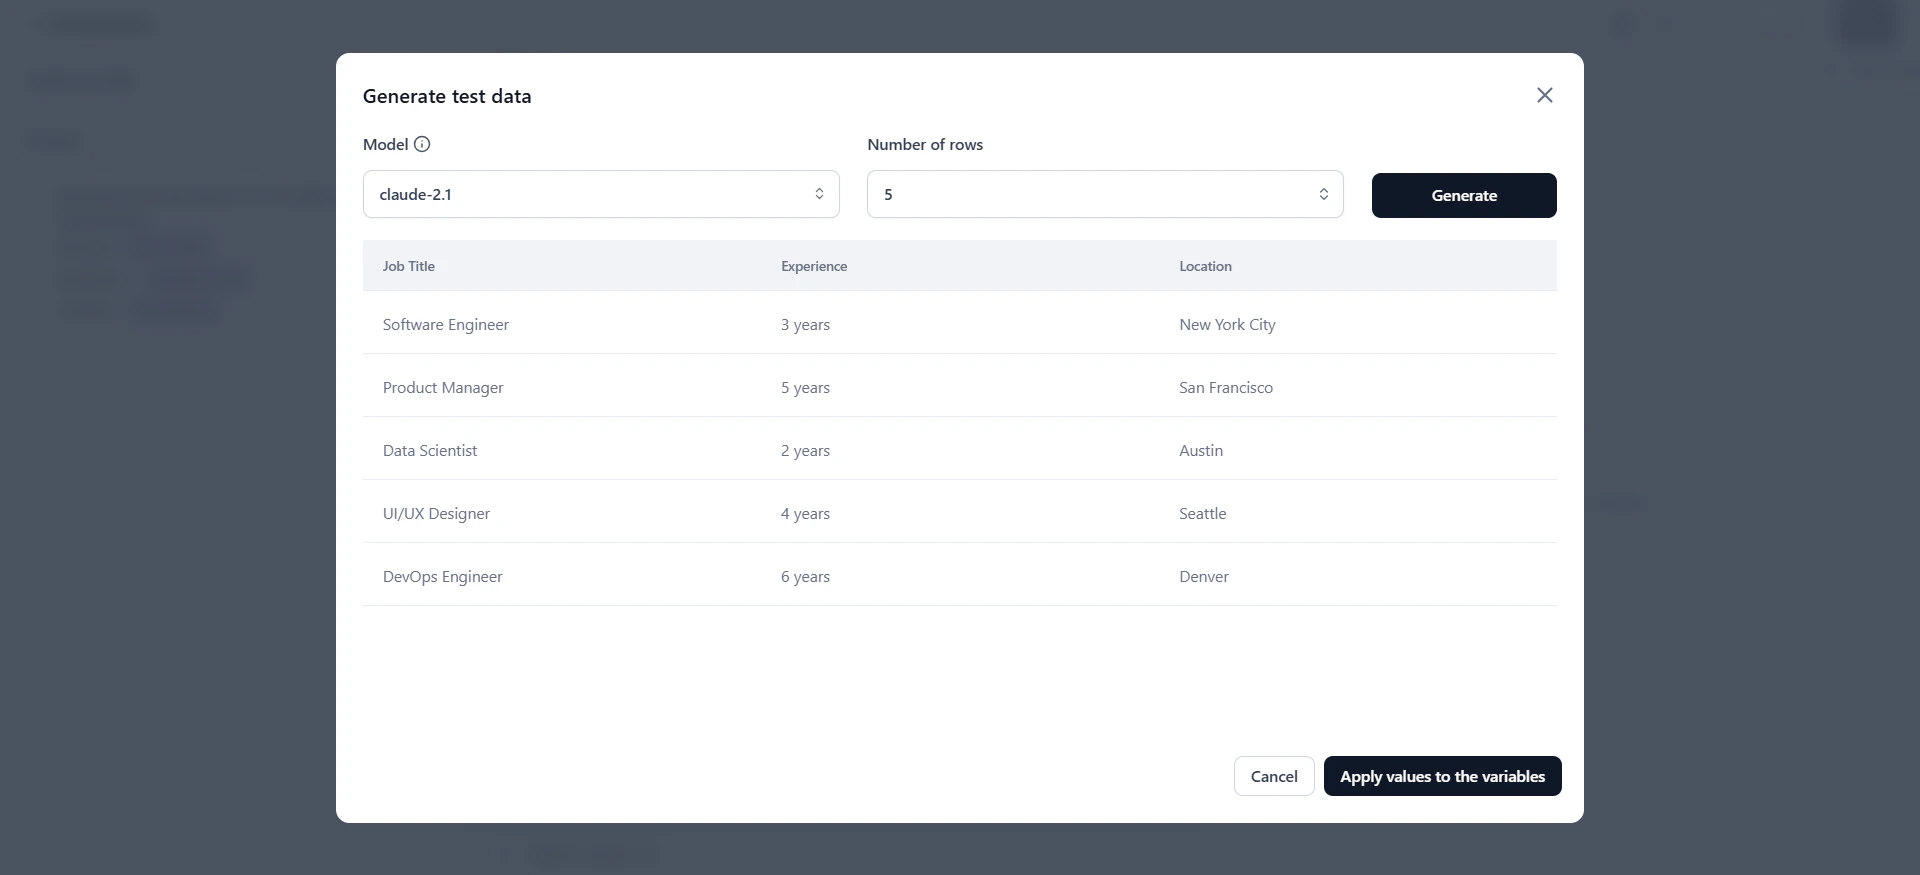Select the Data Scientist row
The image size is (1920, 875).
click(430, 450)
